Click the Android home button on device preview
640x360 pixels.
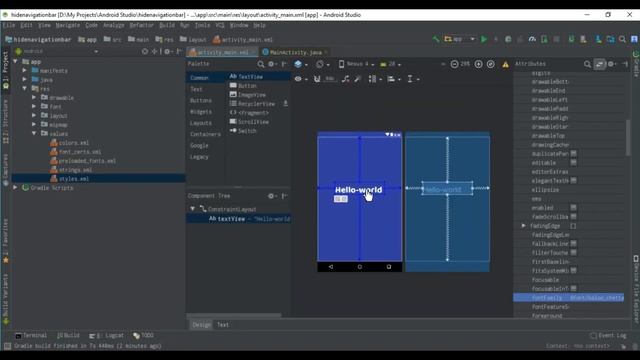click(360, 267)
